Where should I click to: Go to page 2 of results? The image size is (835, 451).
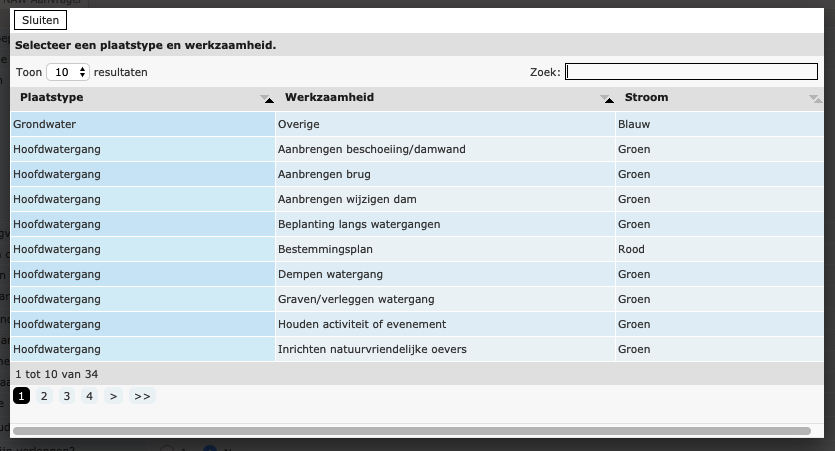44,397
